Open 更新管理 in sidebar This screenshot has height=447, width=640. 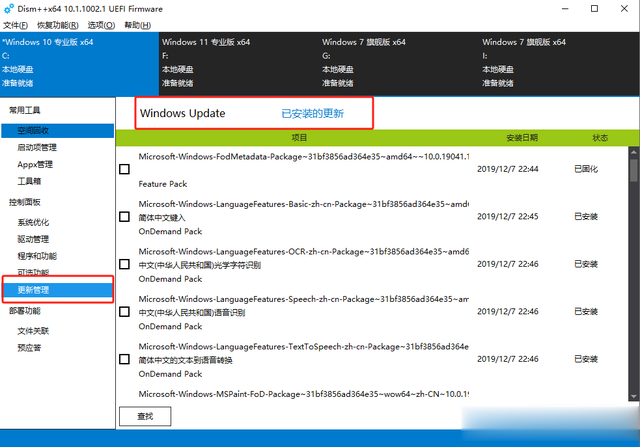point(58,290)
